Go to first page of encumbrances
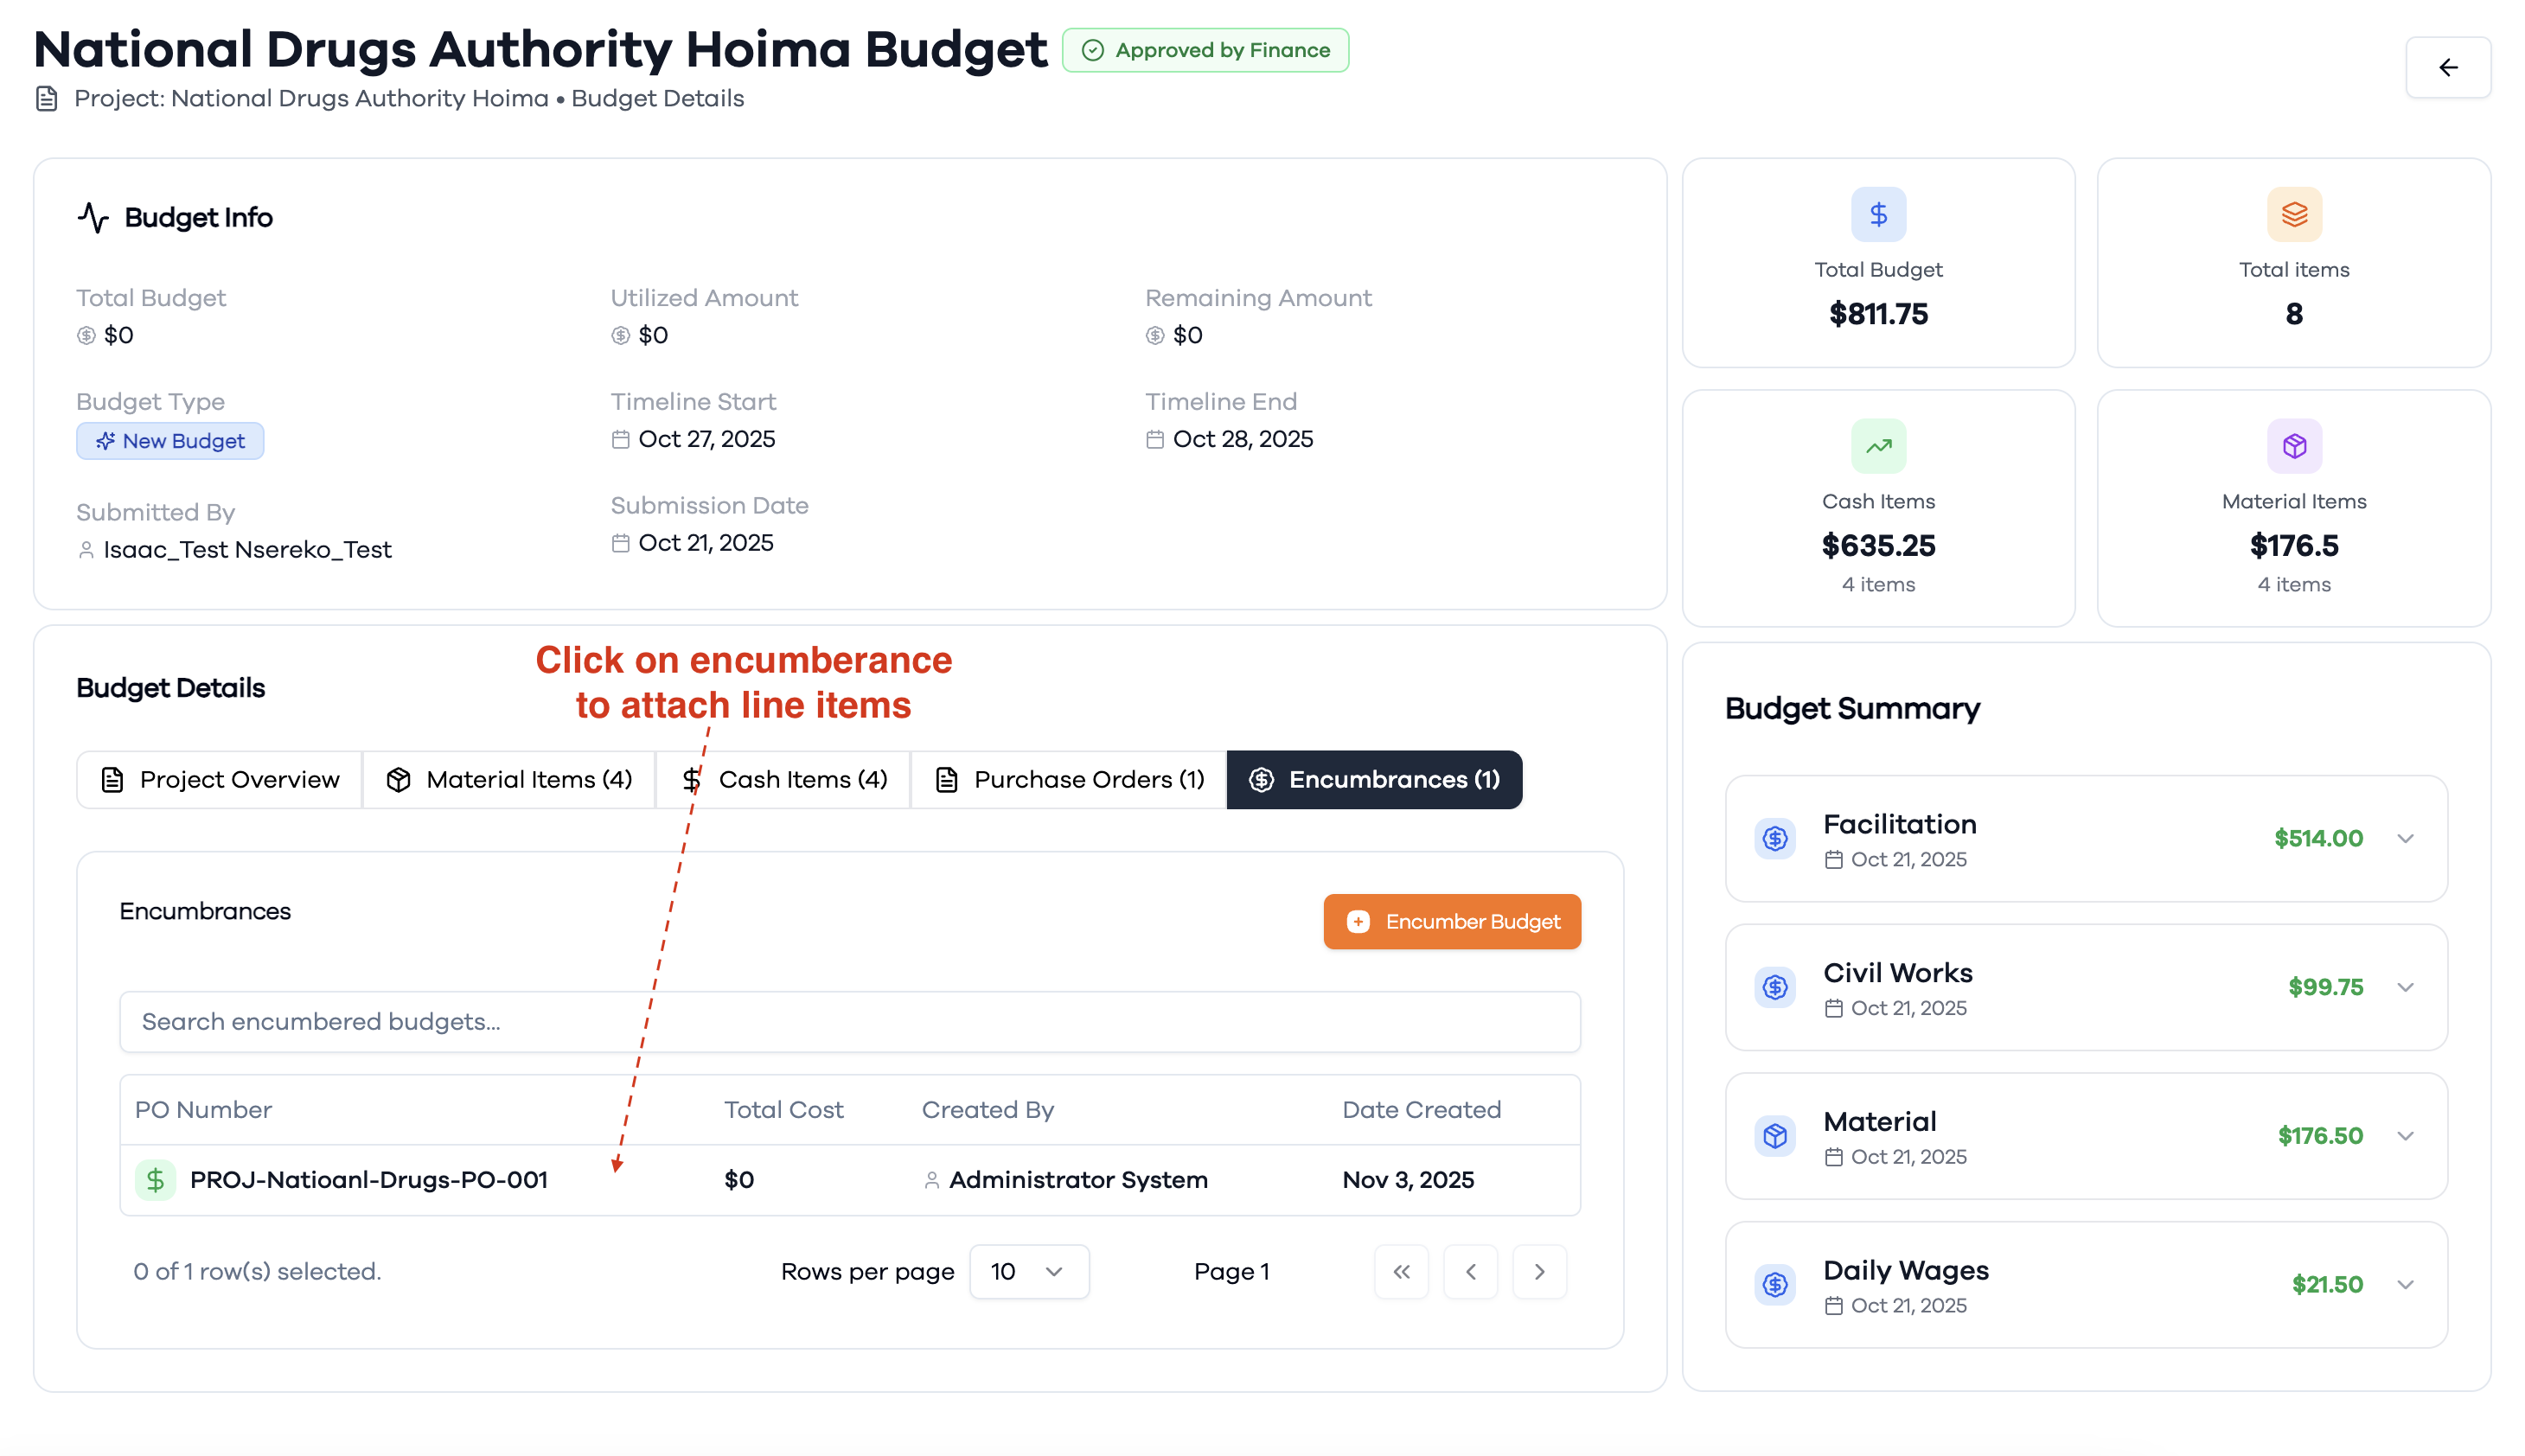The height and width of the screenshot is (1456, 2525). tap(1401, 1271)
